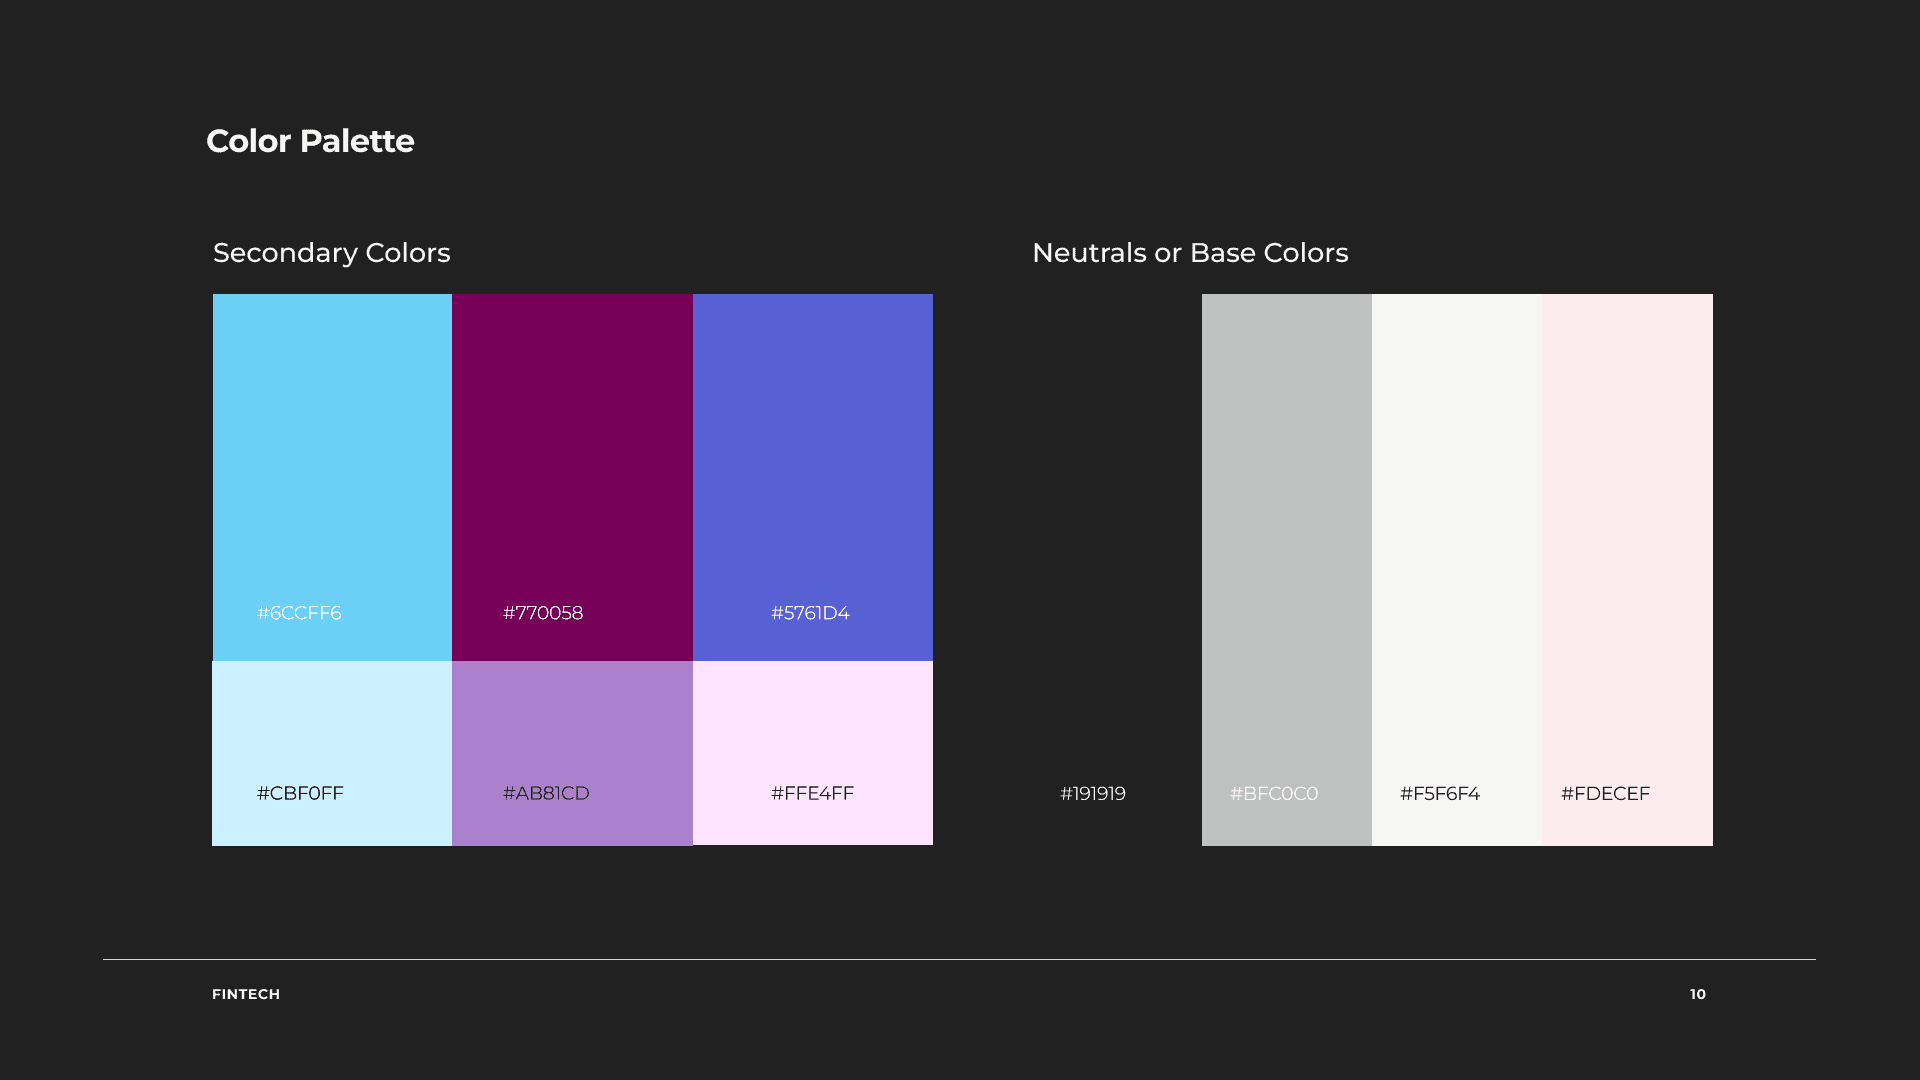Select the #FFE4FF light pink swatch
1920x1080 pixels.
pyautogui.click(x=812, y=725)
